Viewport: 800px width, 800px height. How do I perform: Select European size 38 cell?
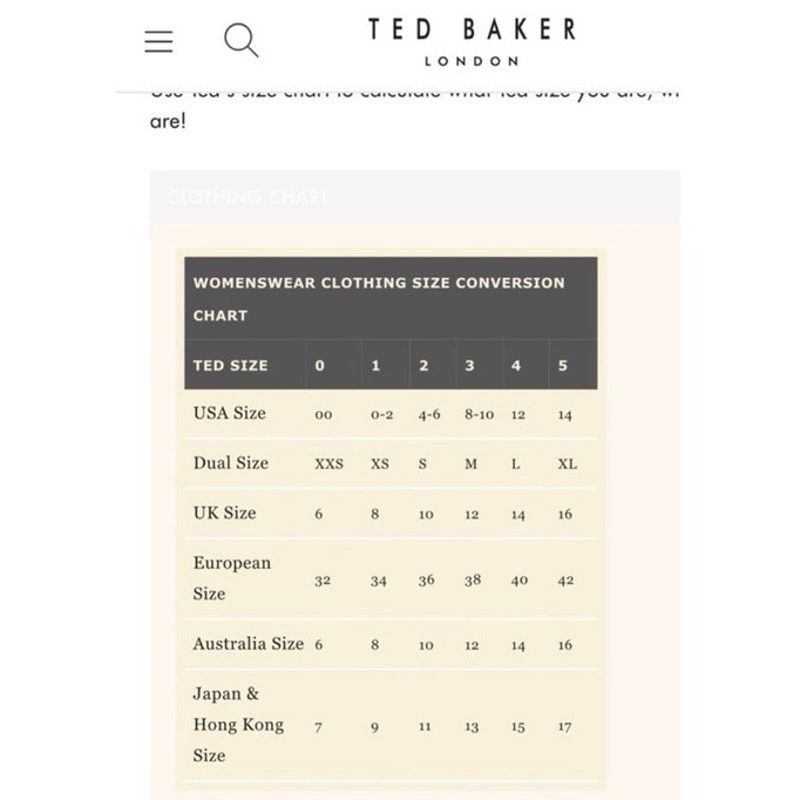coord(472,580)
